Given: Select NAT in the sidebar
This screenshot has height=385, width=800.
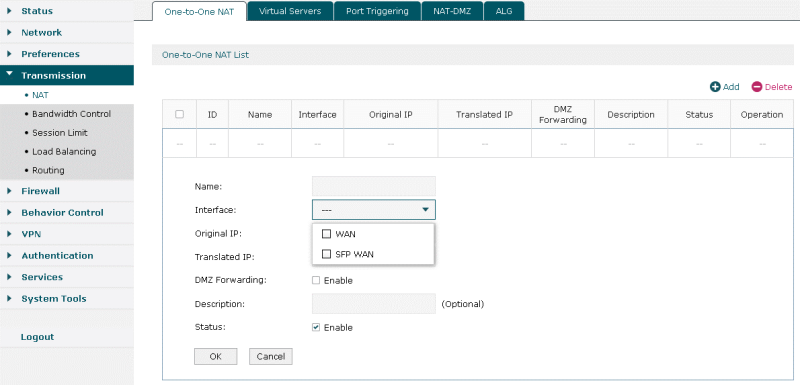Looking at the screenshot, I should pyautogui.click(x=40, y=95).
